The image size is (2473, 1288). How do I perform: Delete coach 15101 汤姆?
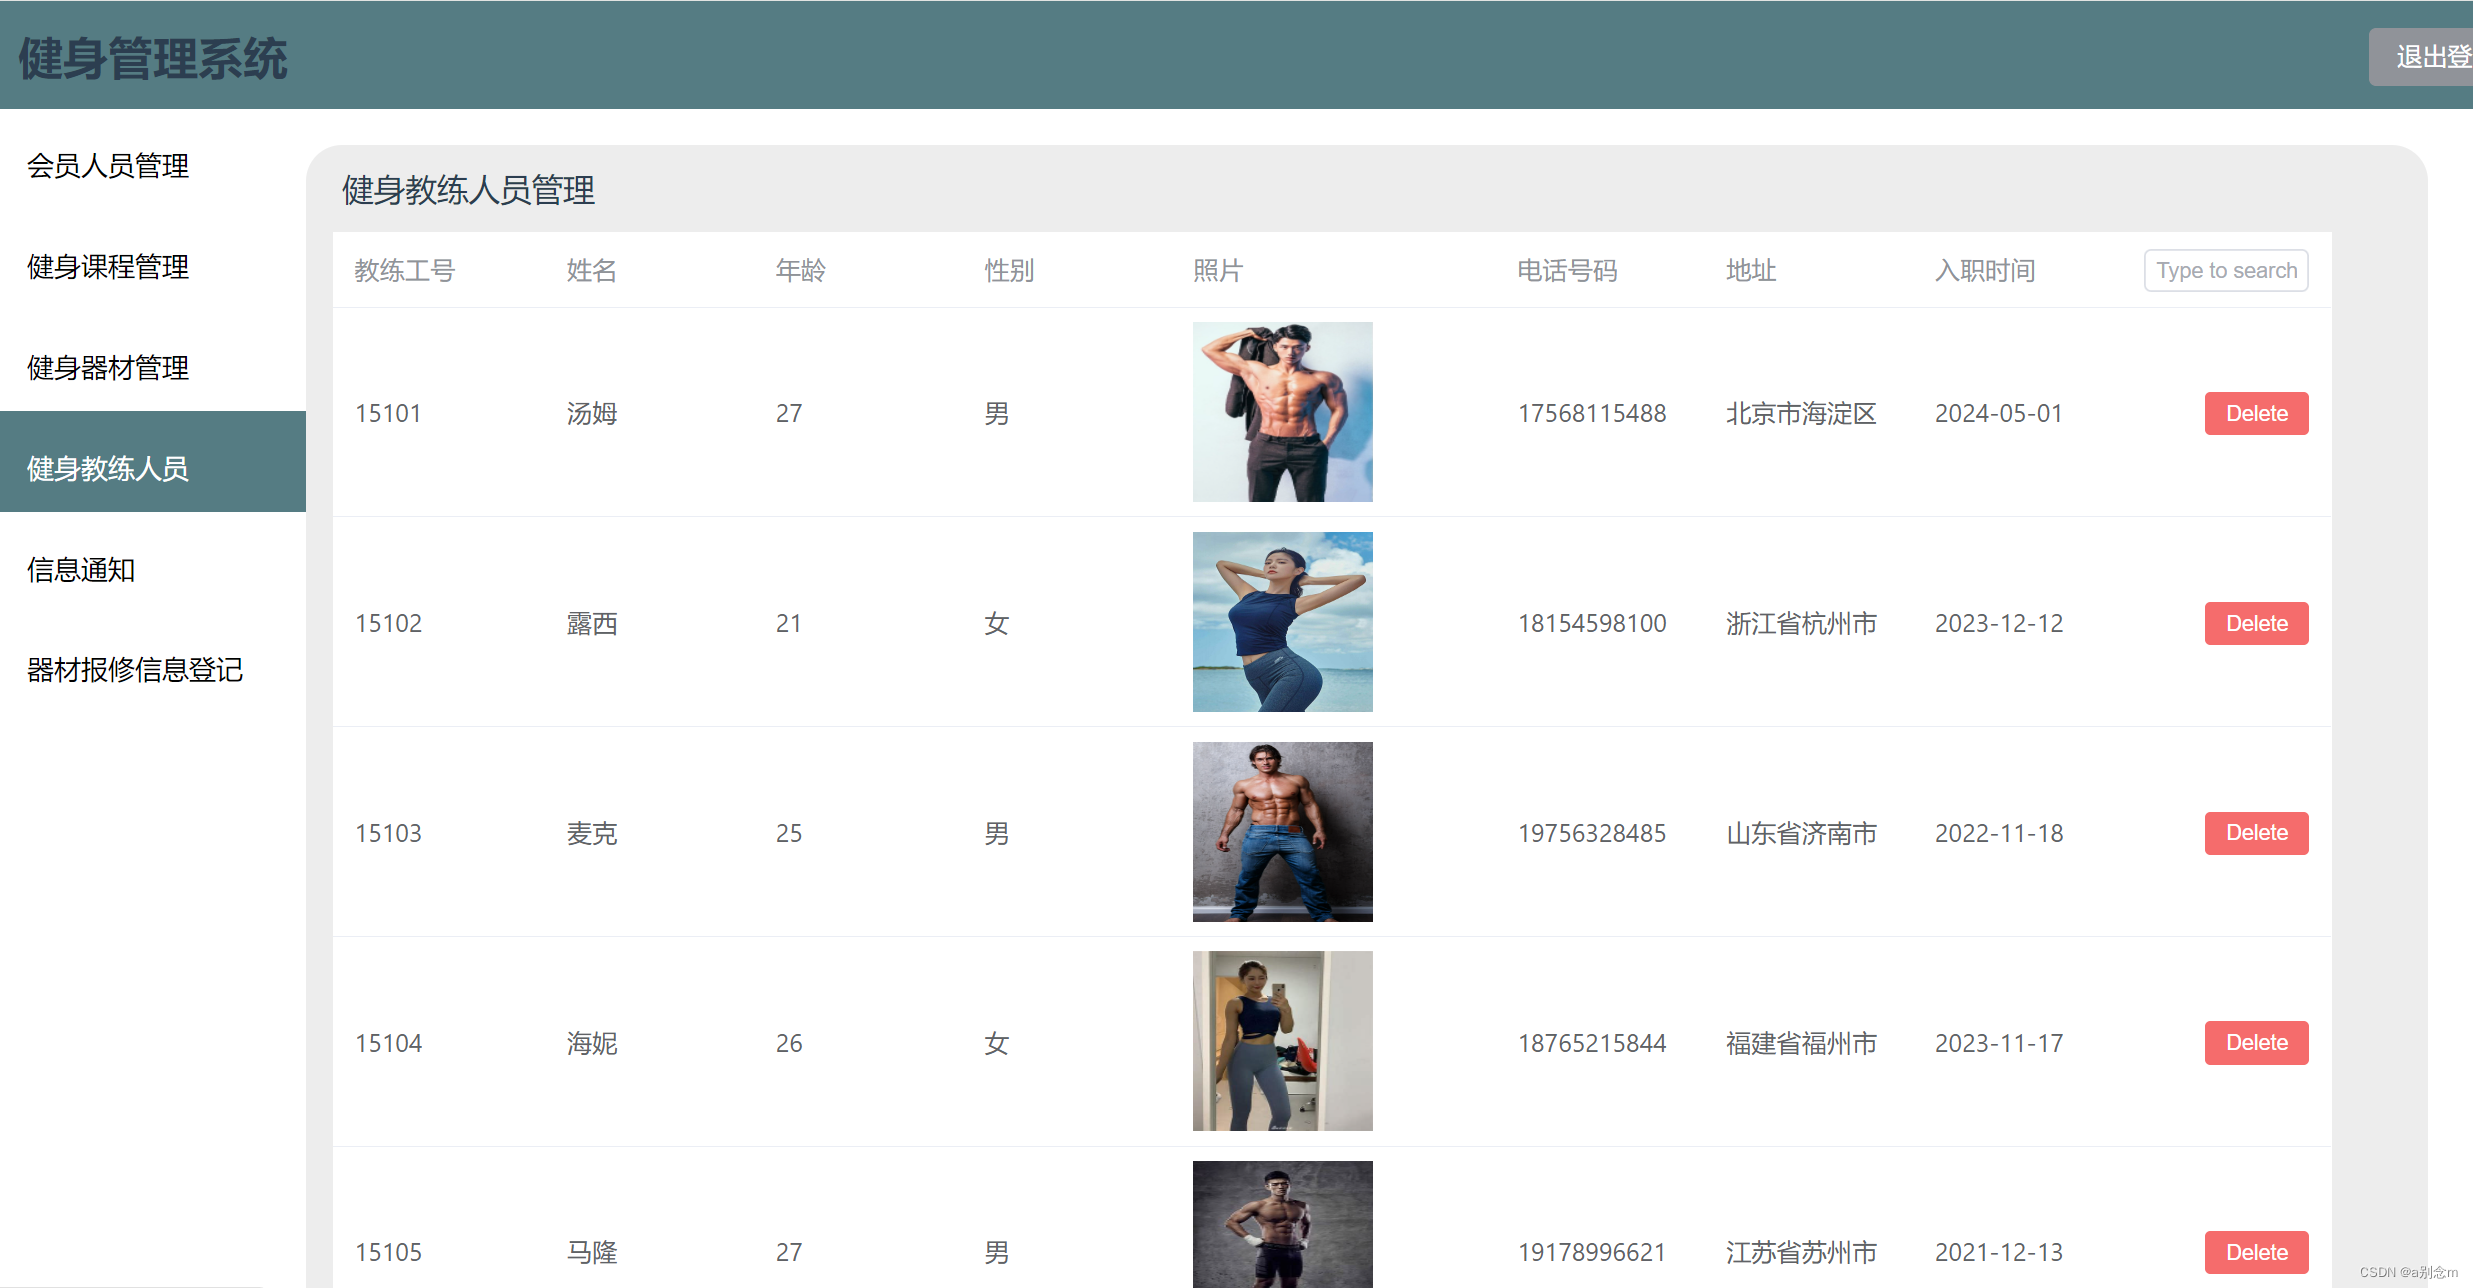(2255, 414)
